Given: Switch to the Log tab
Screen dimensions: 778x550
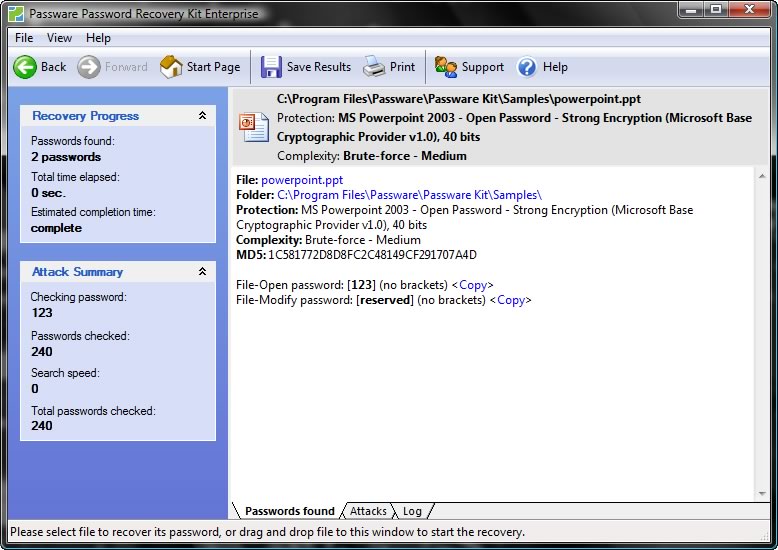Looking at the screenshot, I should click(x=412, y=511).
